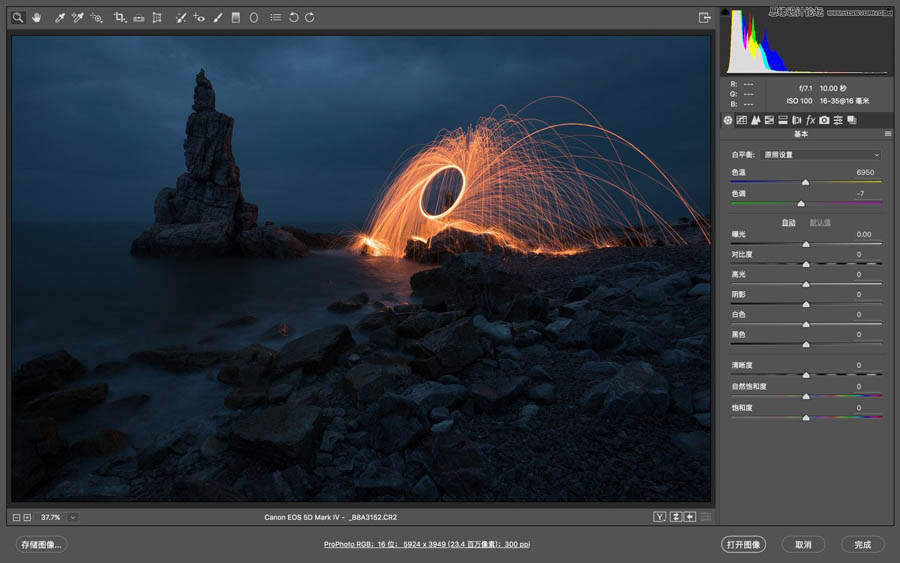Click the 曝光 exposure value field

point(863,234)
